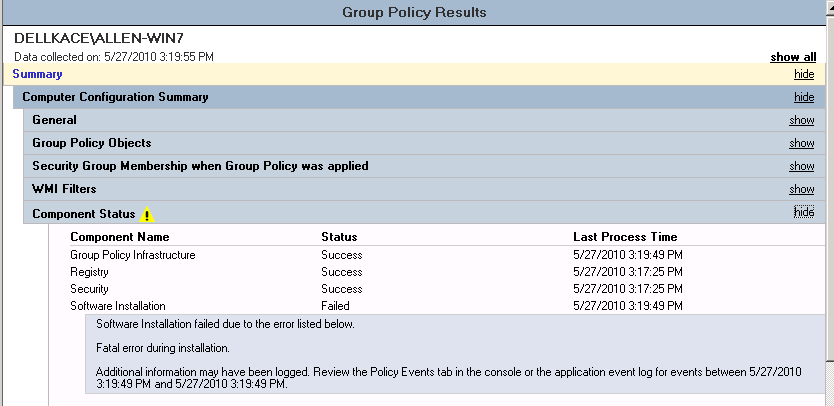Hide the Summary section
This screenshot has height=406, width=834.
[x=804, y=74]
